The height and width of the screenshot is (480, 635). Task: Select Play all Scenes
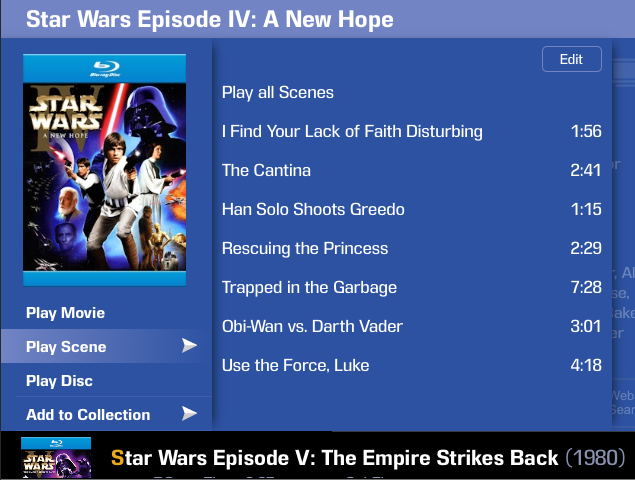pos(277,92)
